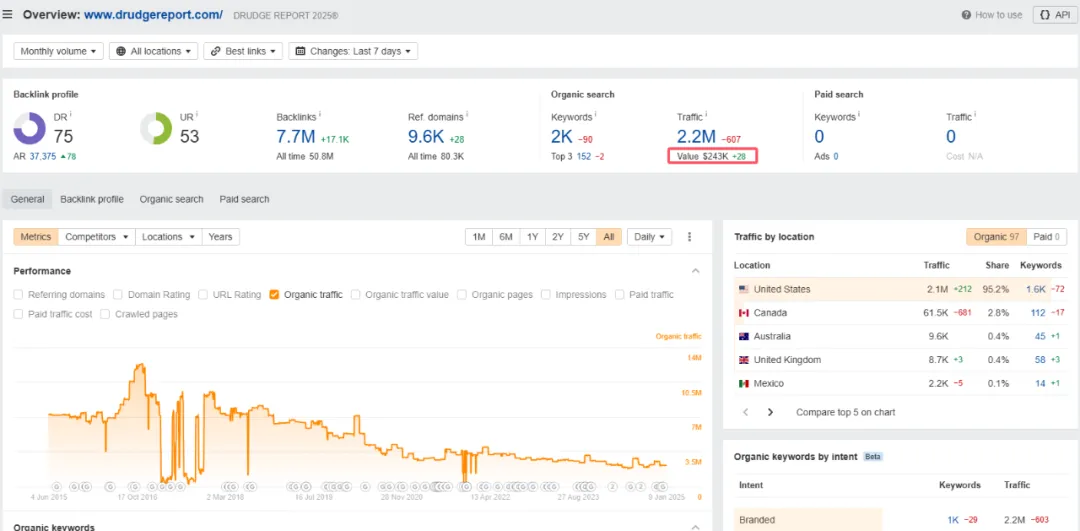Screen dimensions: 1080x531
Task: Click the G update marker near 4 Jun 2015
Action: click(56, 486)
